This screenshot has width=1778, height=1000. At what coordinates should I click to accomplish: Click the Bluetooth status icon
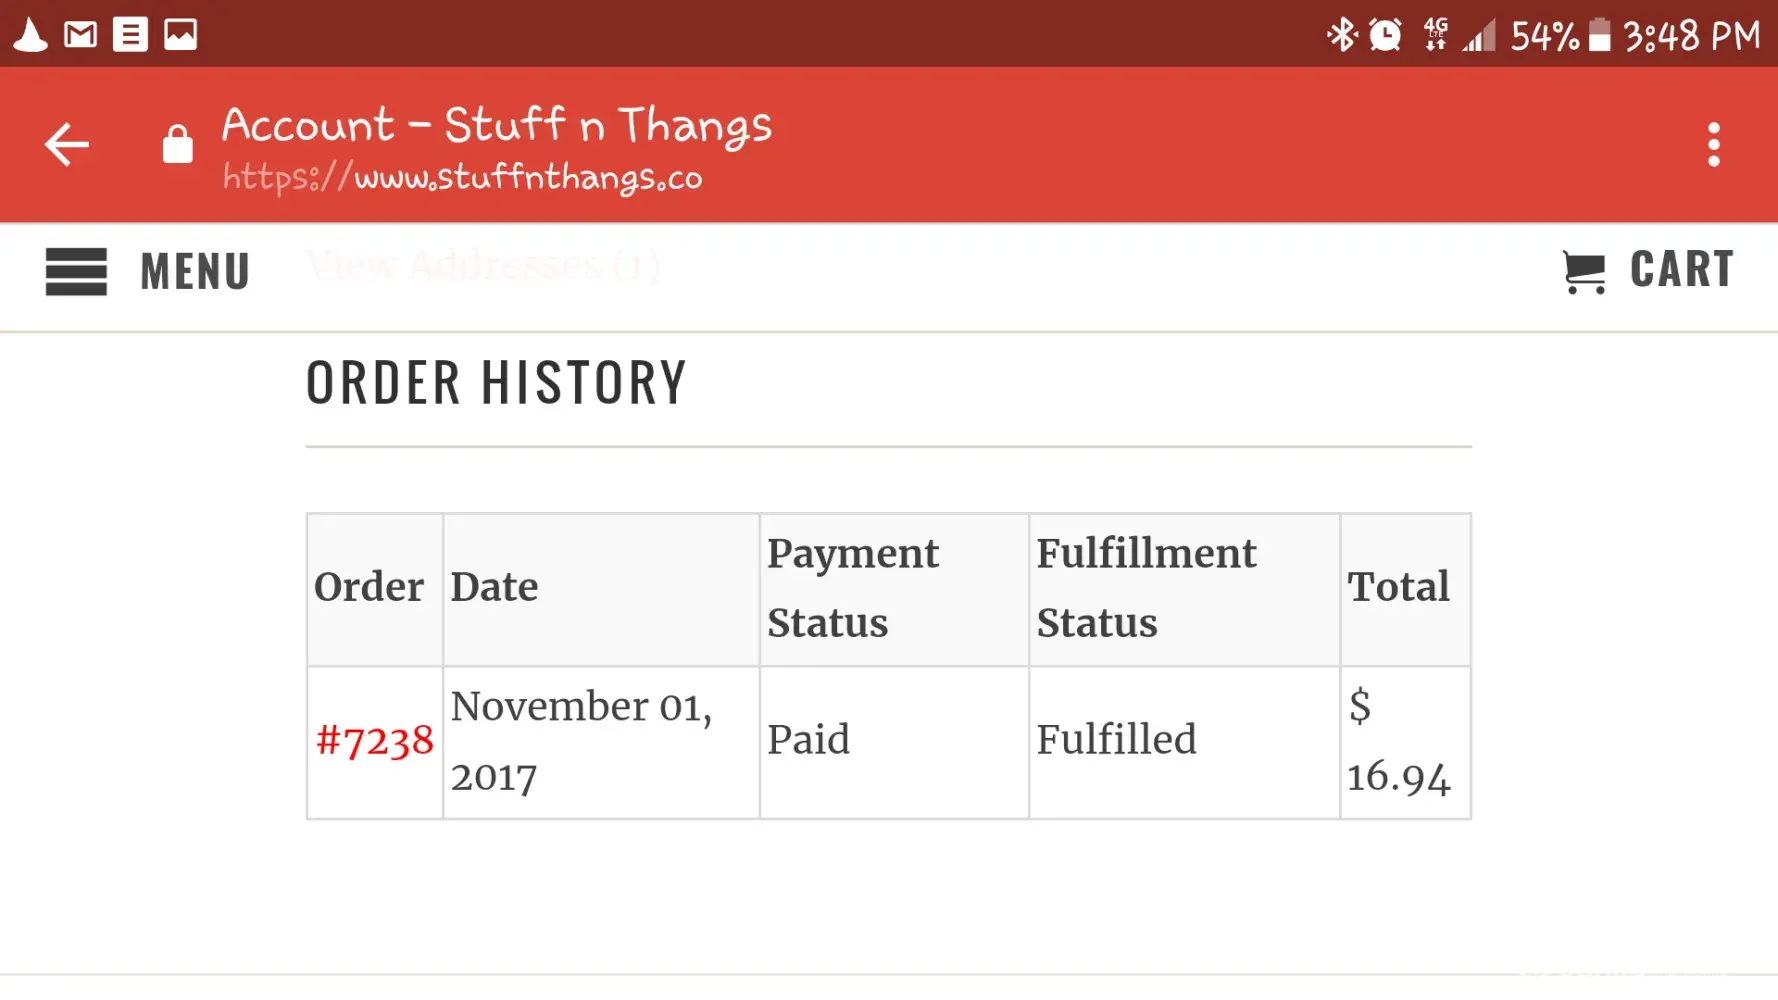(x=1341, y=35)
